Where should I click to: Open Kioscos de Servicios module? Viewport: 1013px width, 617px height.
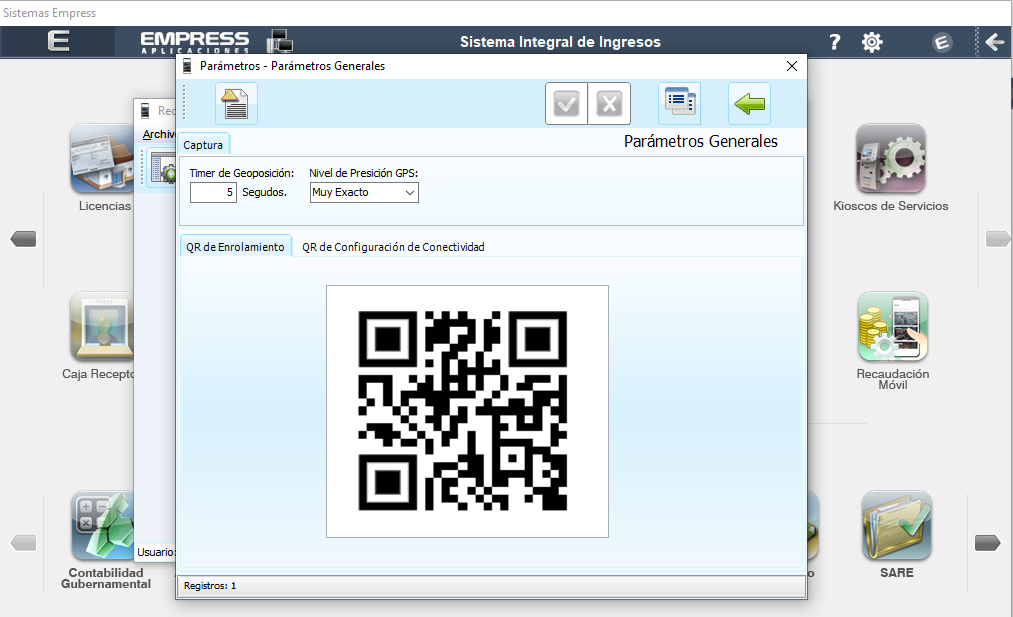point(890,160)
